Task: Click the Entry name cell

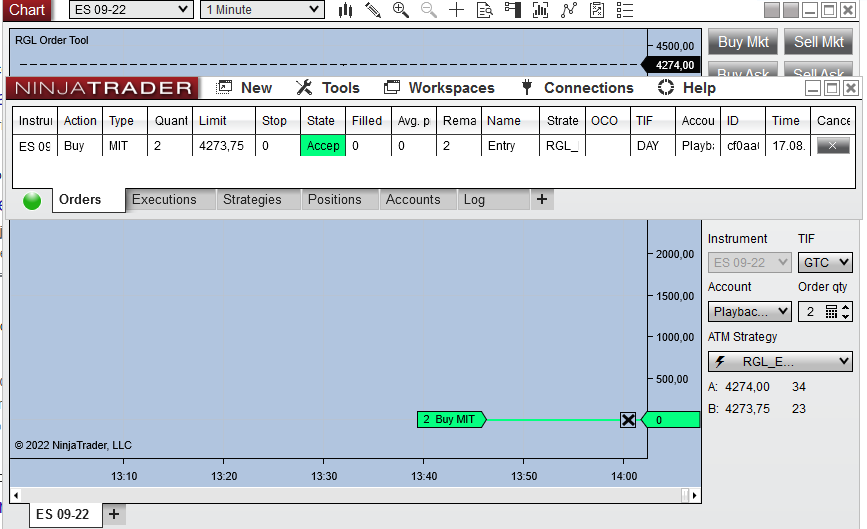Action: [x=509, y=146]
